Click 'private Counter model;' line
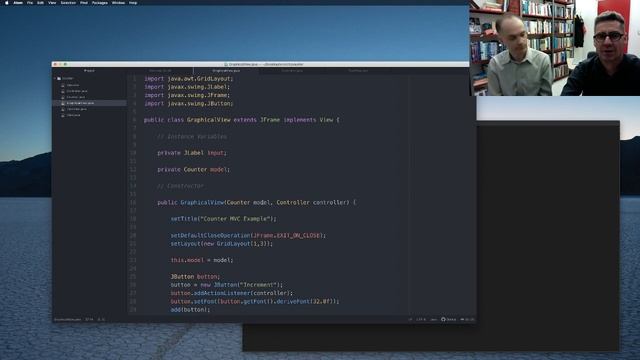 point(193,169)
